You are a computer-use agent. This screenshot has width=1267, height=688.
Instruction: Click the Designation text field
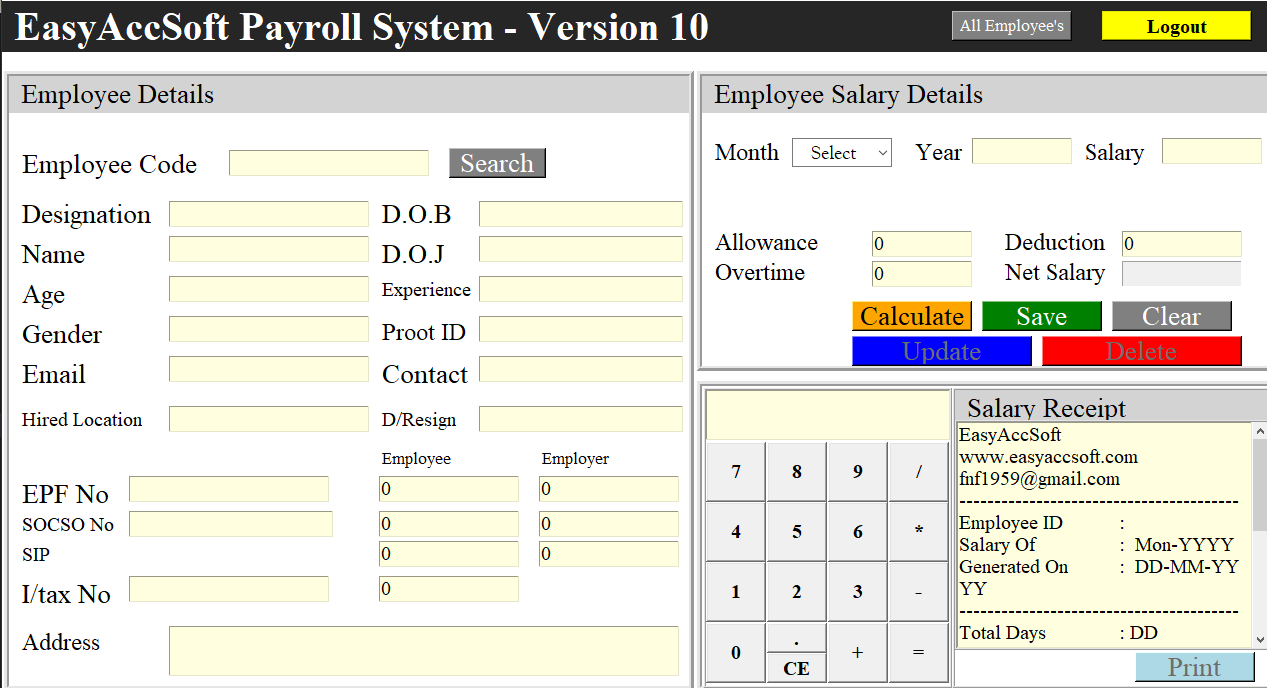click(x=269, y=214)
